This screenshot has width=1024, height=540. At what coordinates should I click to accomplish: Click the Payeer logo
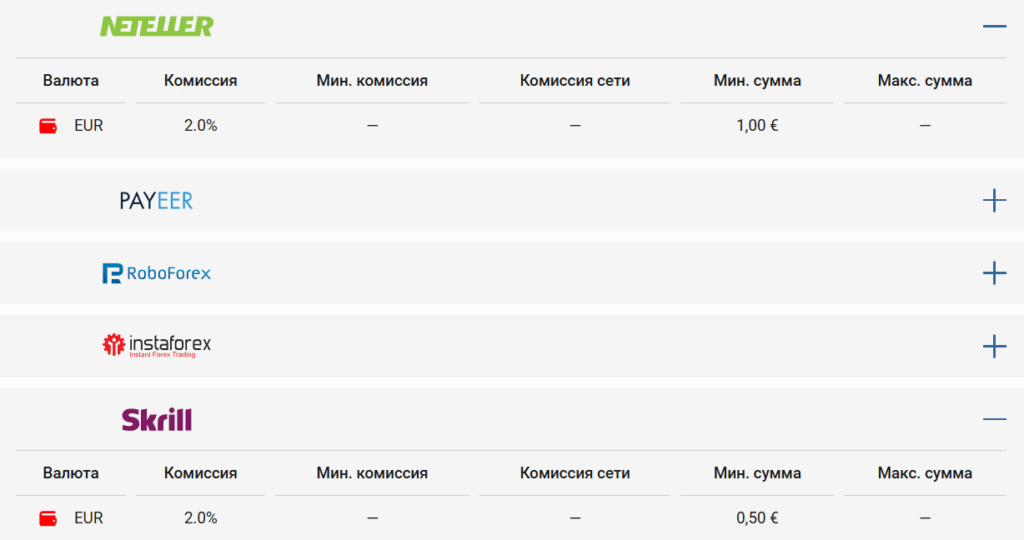(156, 200)
